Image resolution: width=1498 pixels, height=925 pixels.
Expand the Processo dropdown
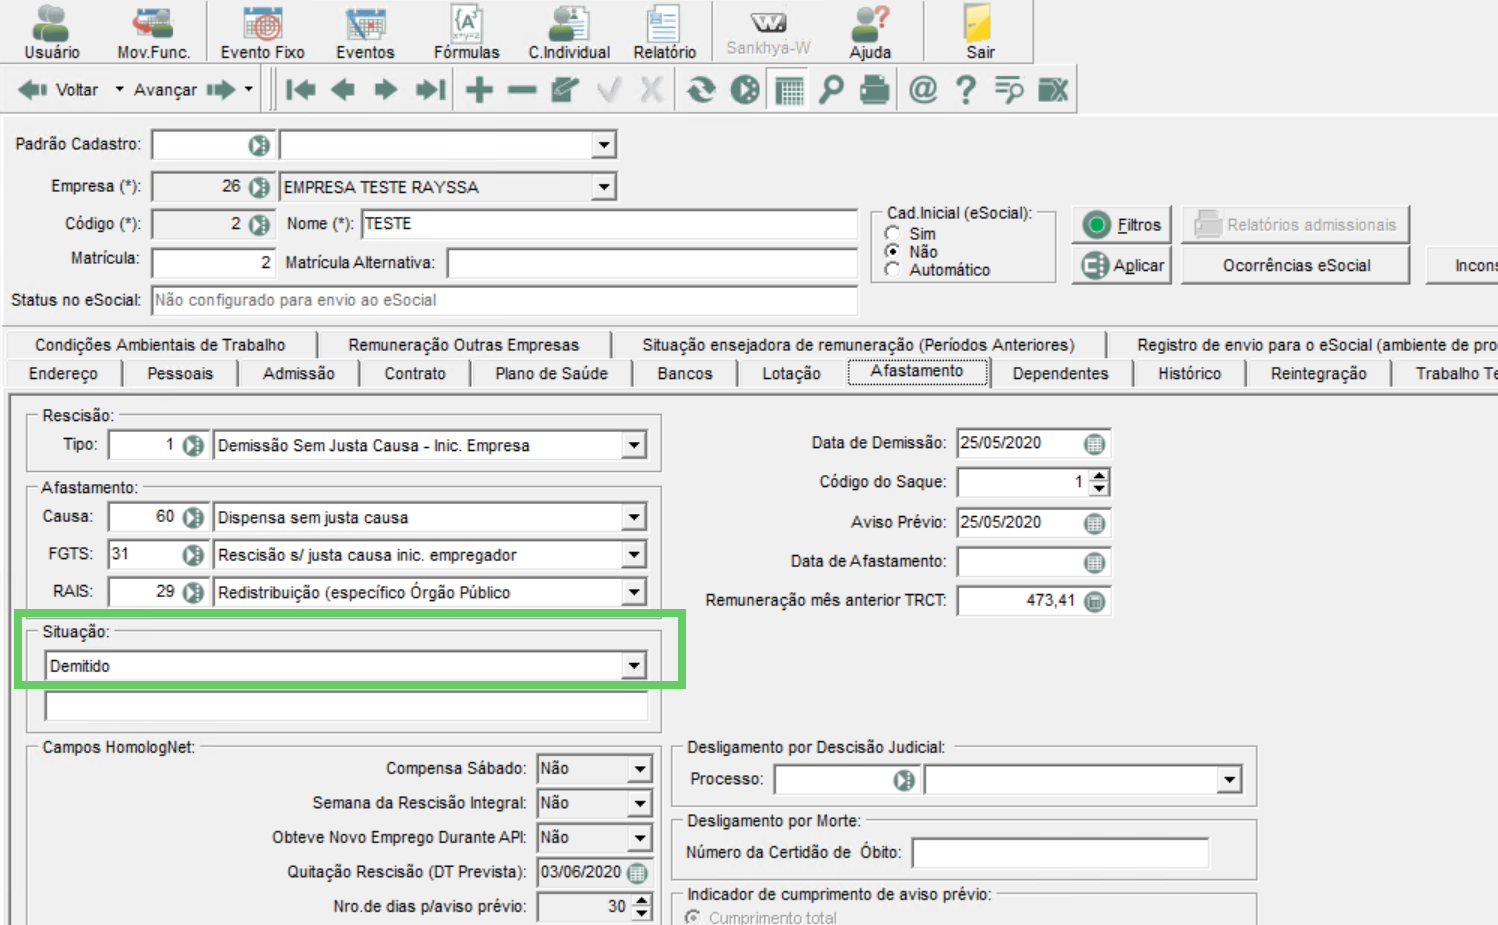tap(1229, 780)
